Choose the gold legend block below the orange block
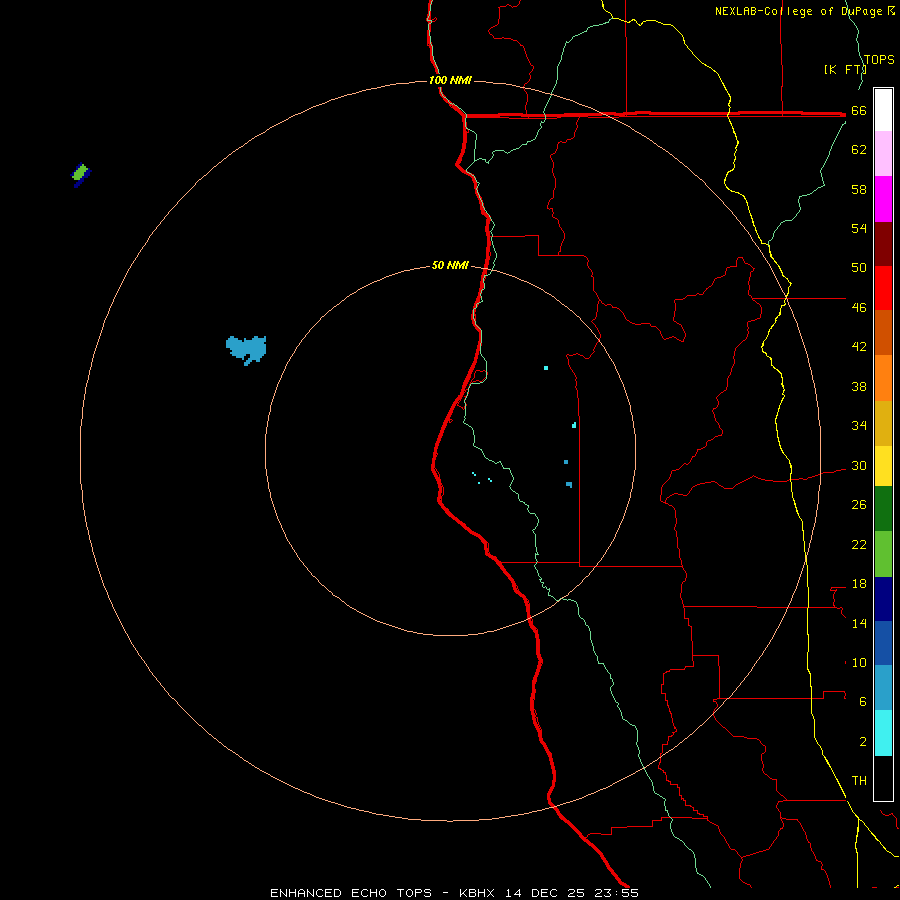Viewport: 900px width, 900px height. 883,424
